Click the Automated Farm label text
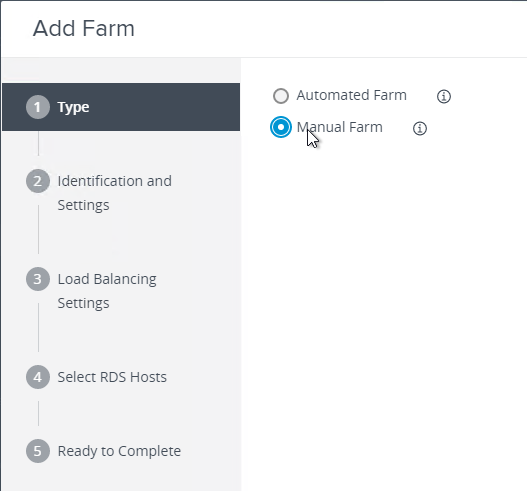This screenshot has height=491, width=527. point(351,95)
